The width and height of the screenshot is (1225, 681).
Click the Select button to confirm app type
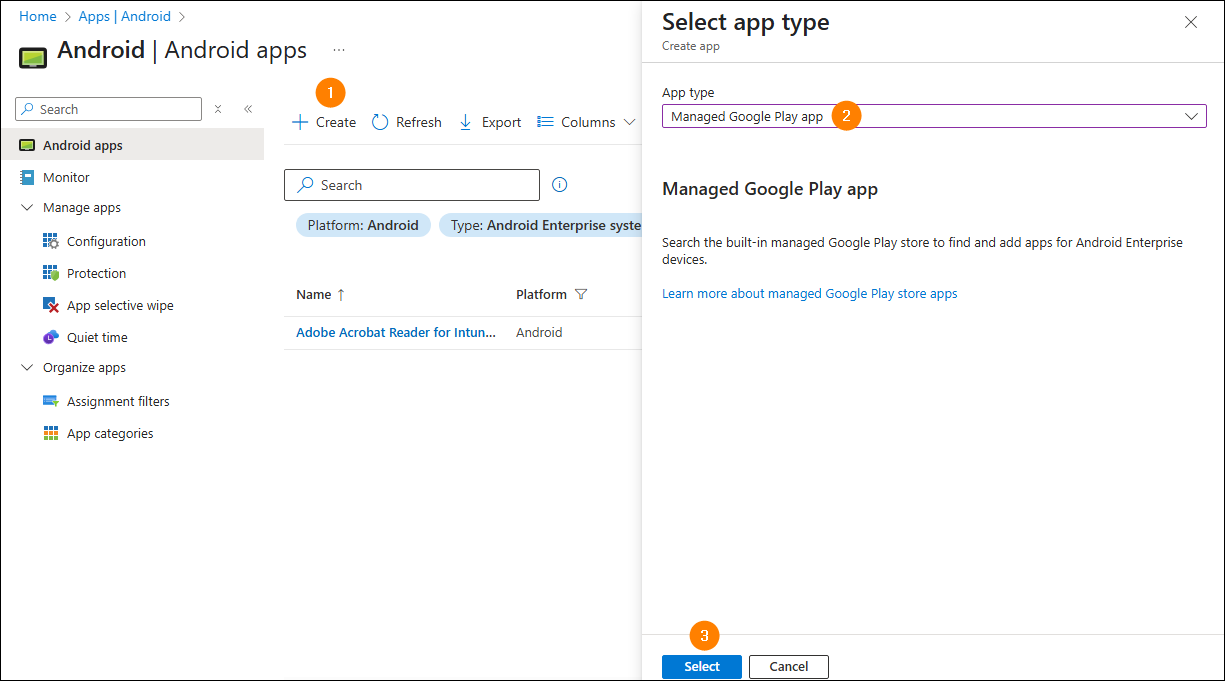pyautogui.click(x=701, y=666)
